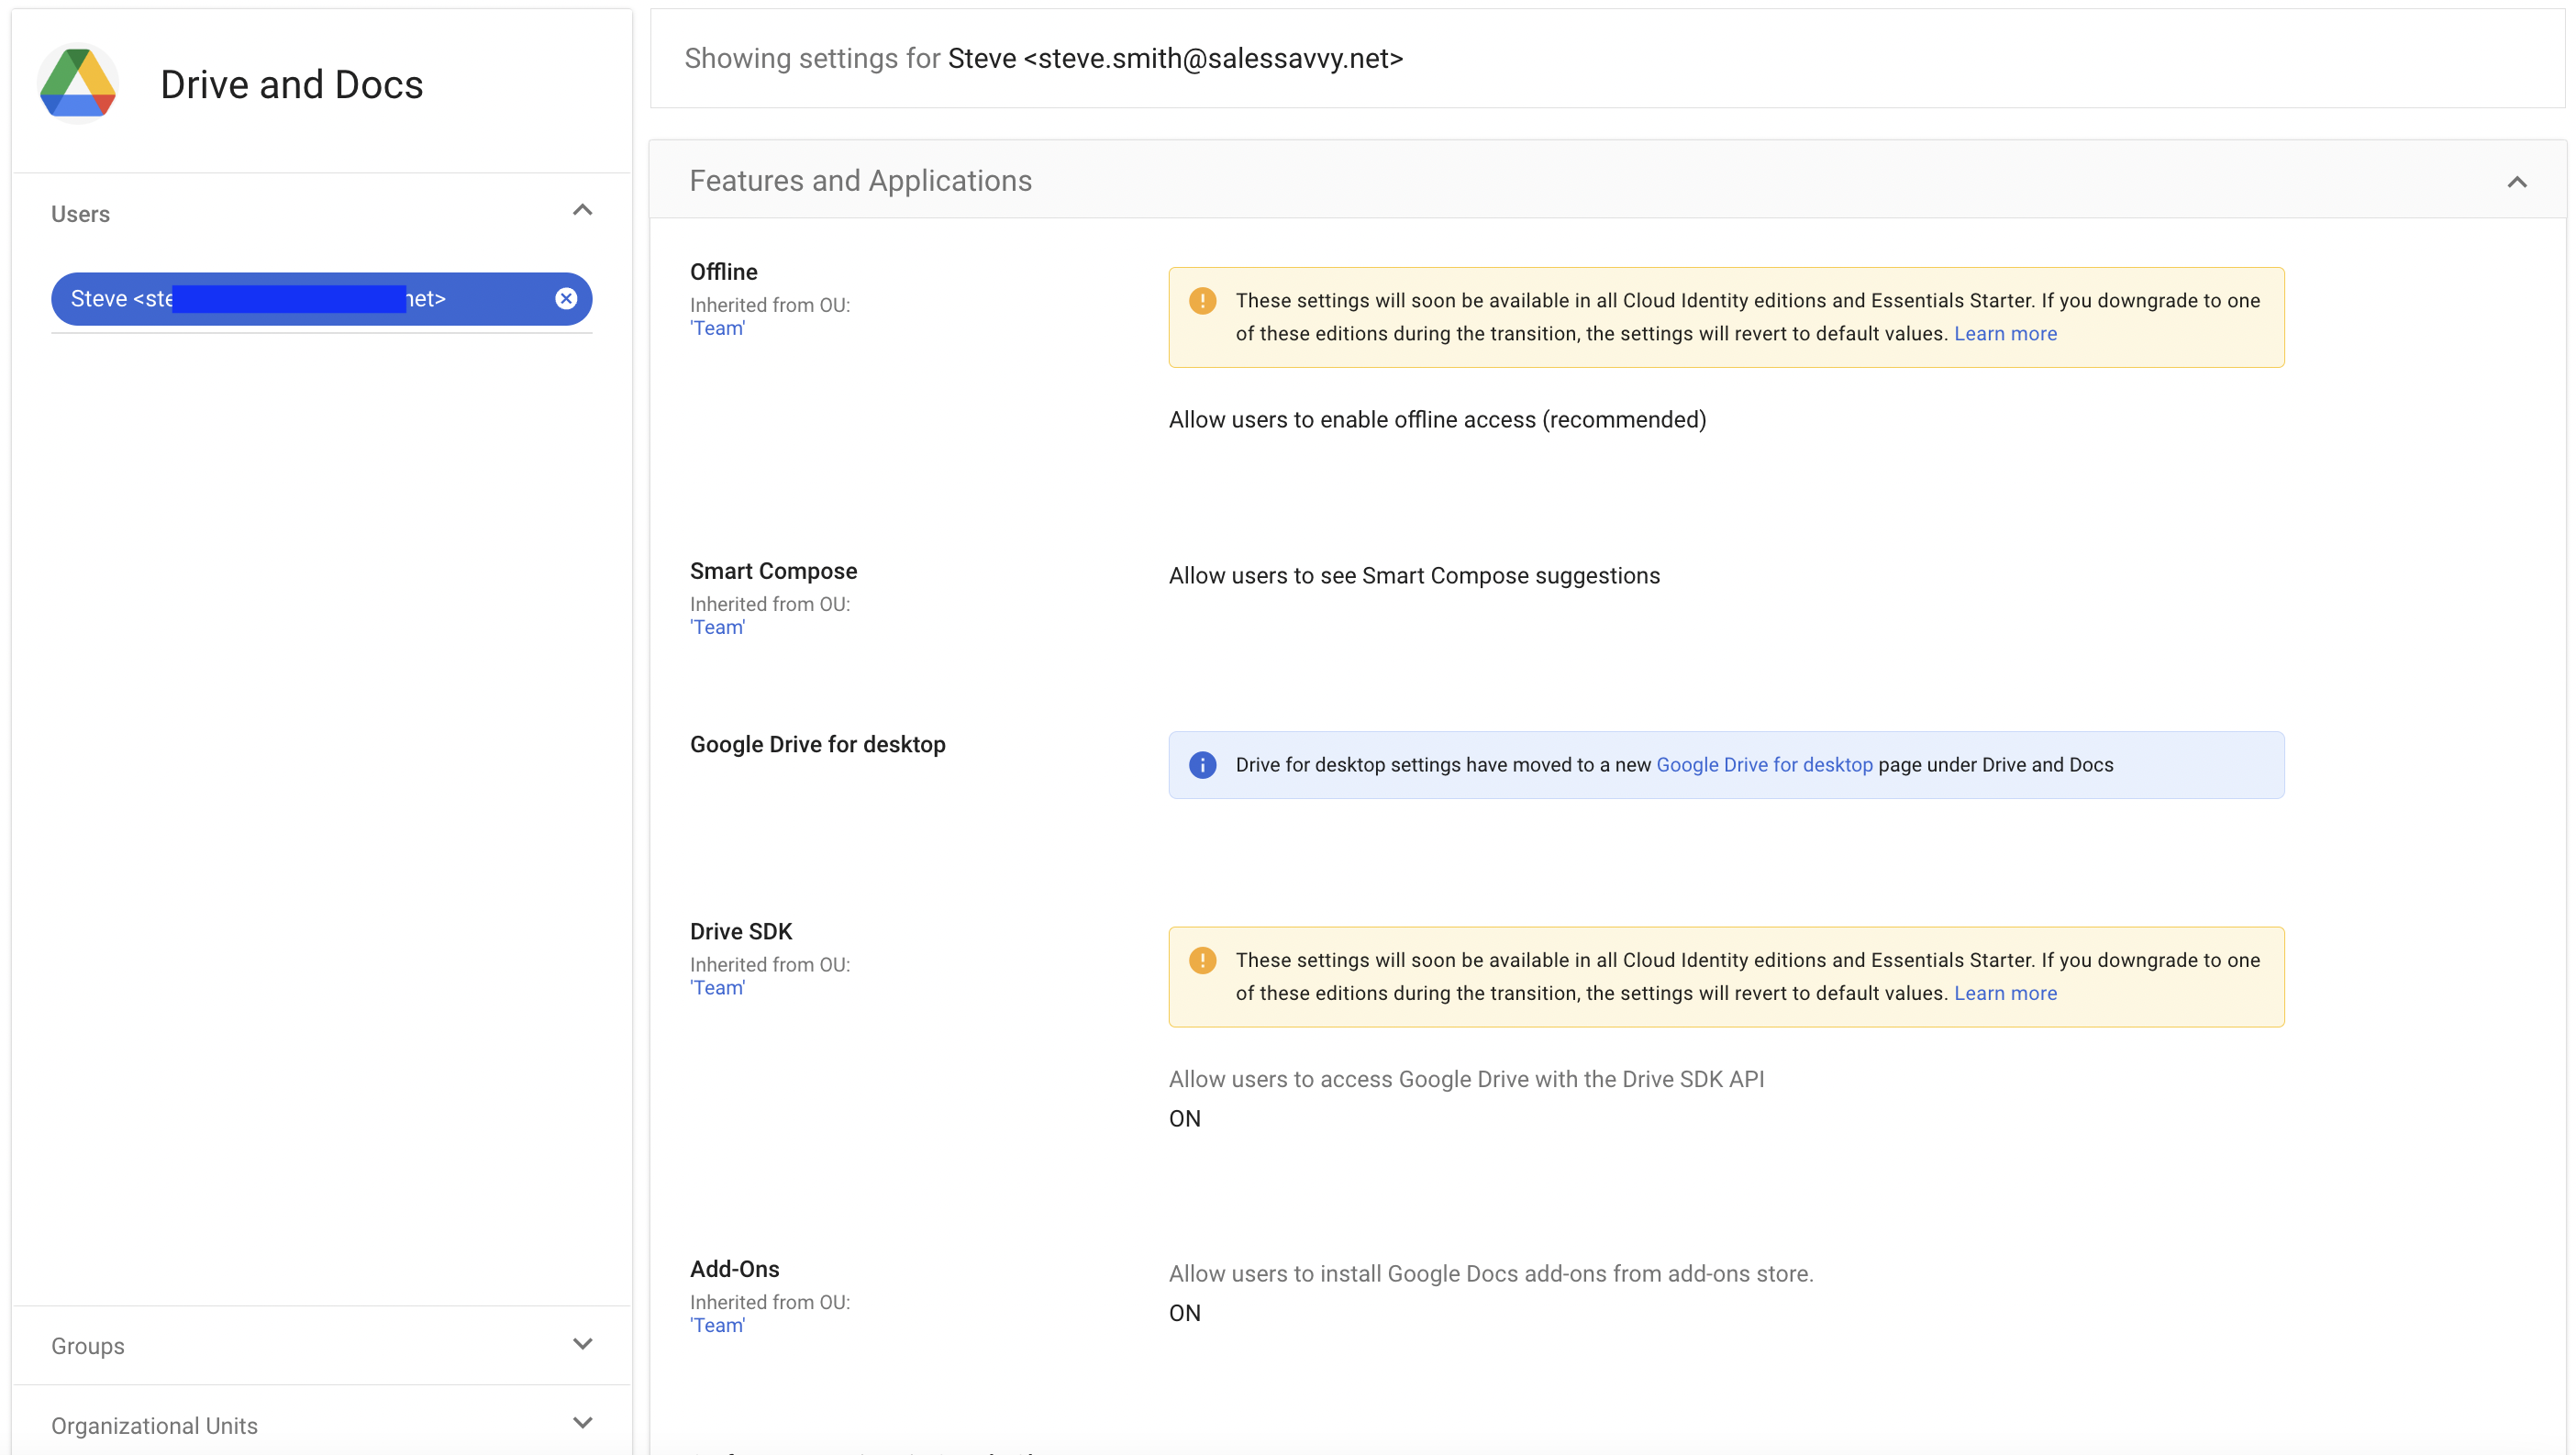2576x1455 pixels.
Task: Click the Add-Ons ON status
Action: pos(1184,1313)
